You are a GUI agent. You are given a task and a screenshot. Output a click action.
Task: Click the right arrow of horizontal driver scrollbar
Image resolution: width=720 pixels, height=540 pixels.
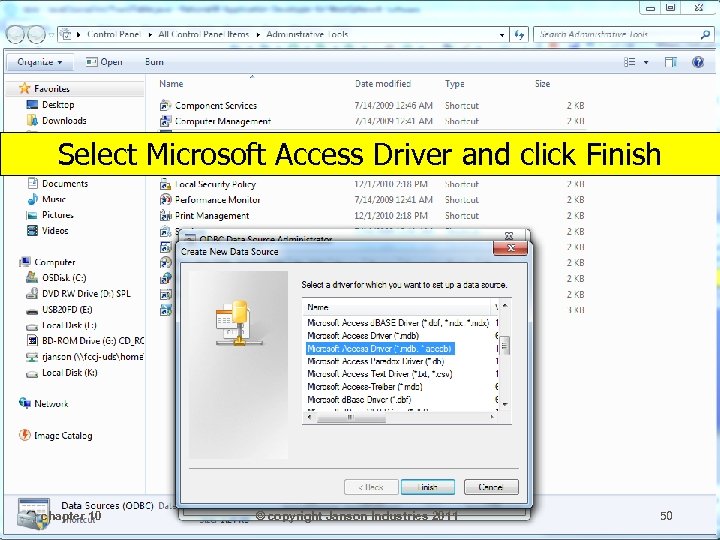[x=492, y=417]
